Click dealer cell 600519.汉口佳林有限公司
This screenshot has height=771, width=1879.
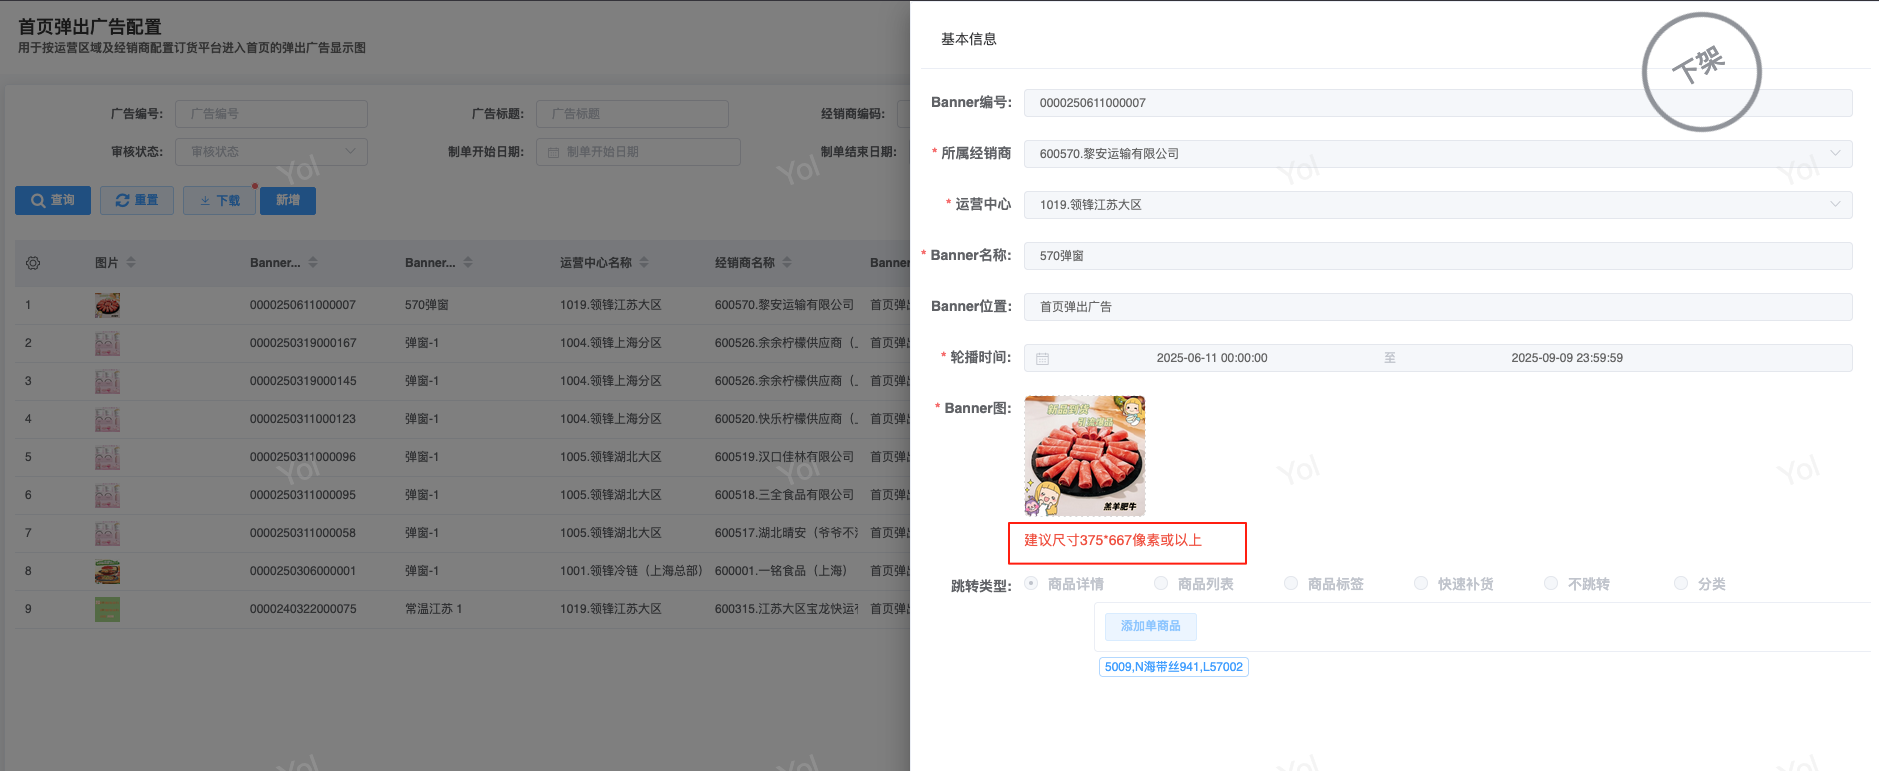tap(784, 457)
